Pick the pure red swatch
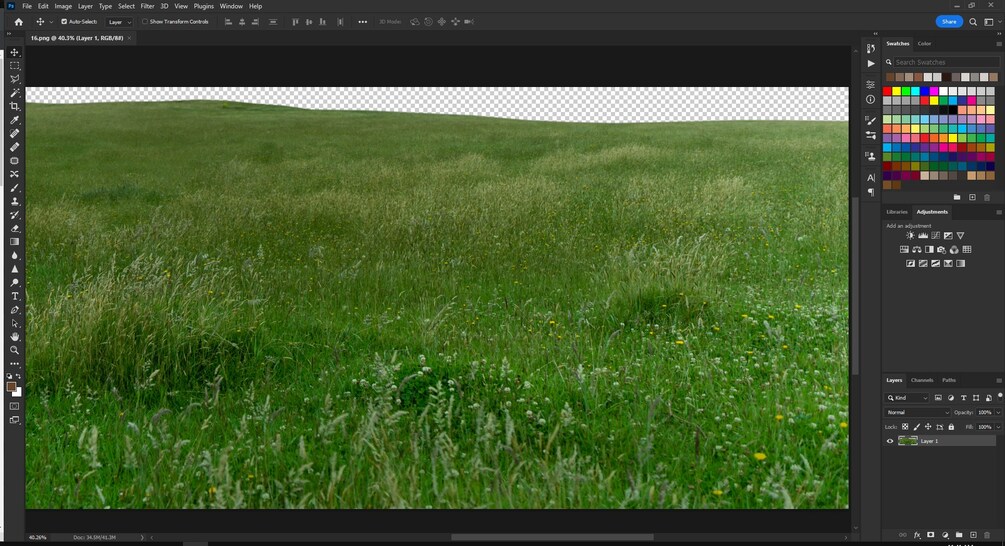 (x=887, y=92)
